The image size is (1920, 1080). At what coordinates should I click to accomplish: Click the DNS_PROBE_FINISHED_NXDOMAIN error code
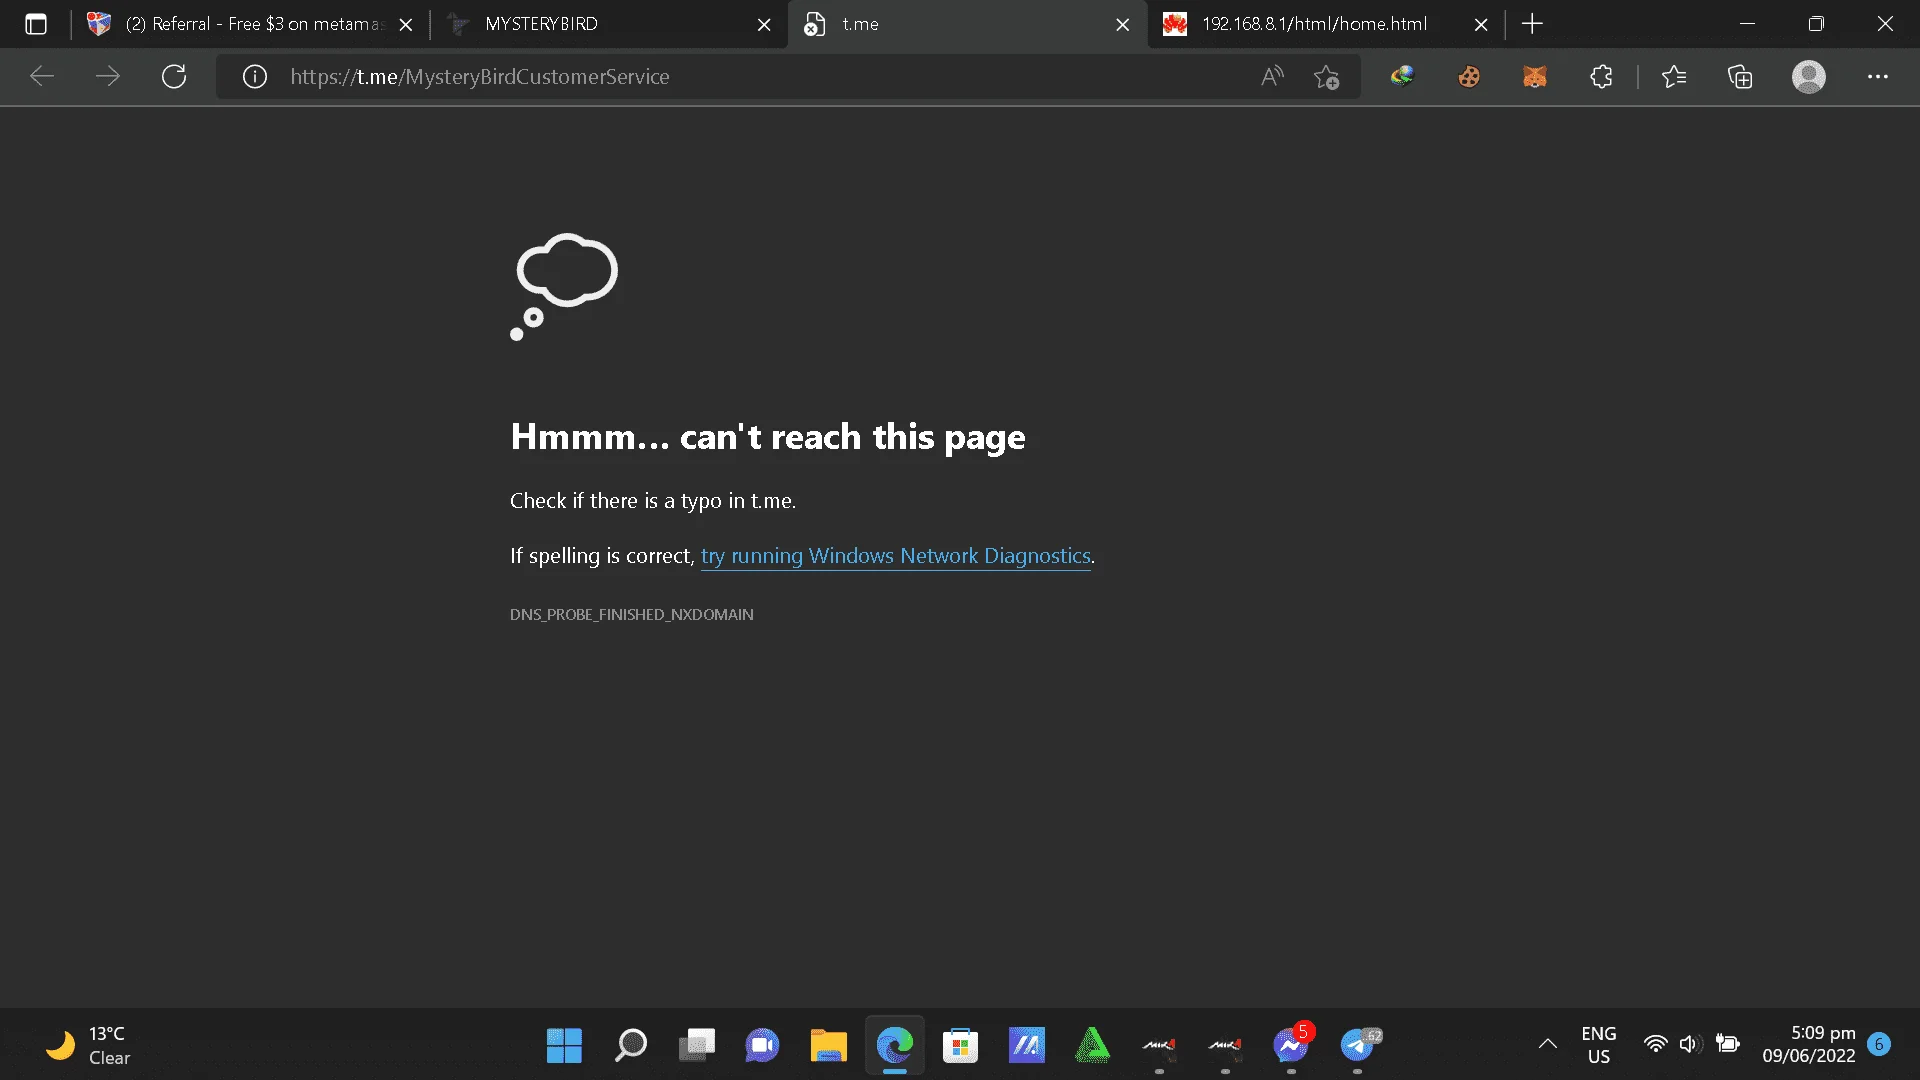click(632, 615)
